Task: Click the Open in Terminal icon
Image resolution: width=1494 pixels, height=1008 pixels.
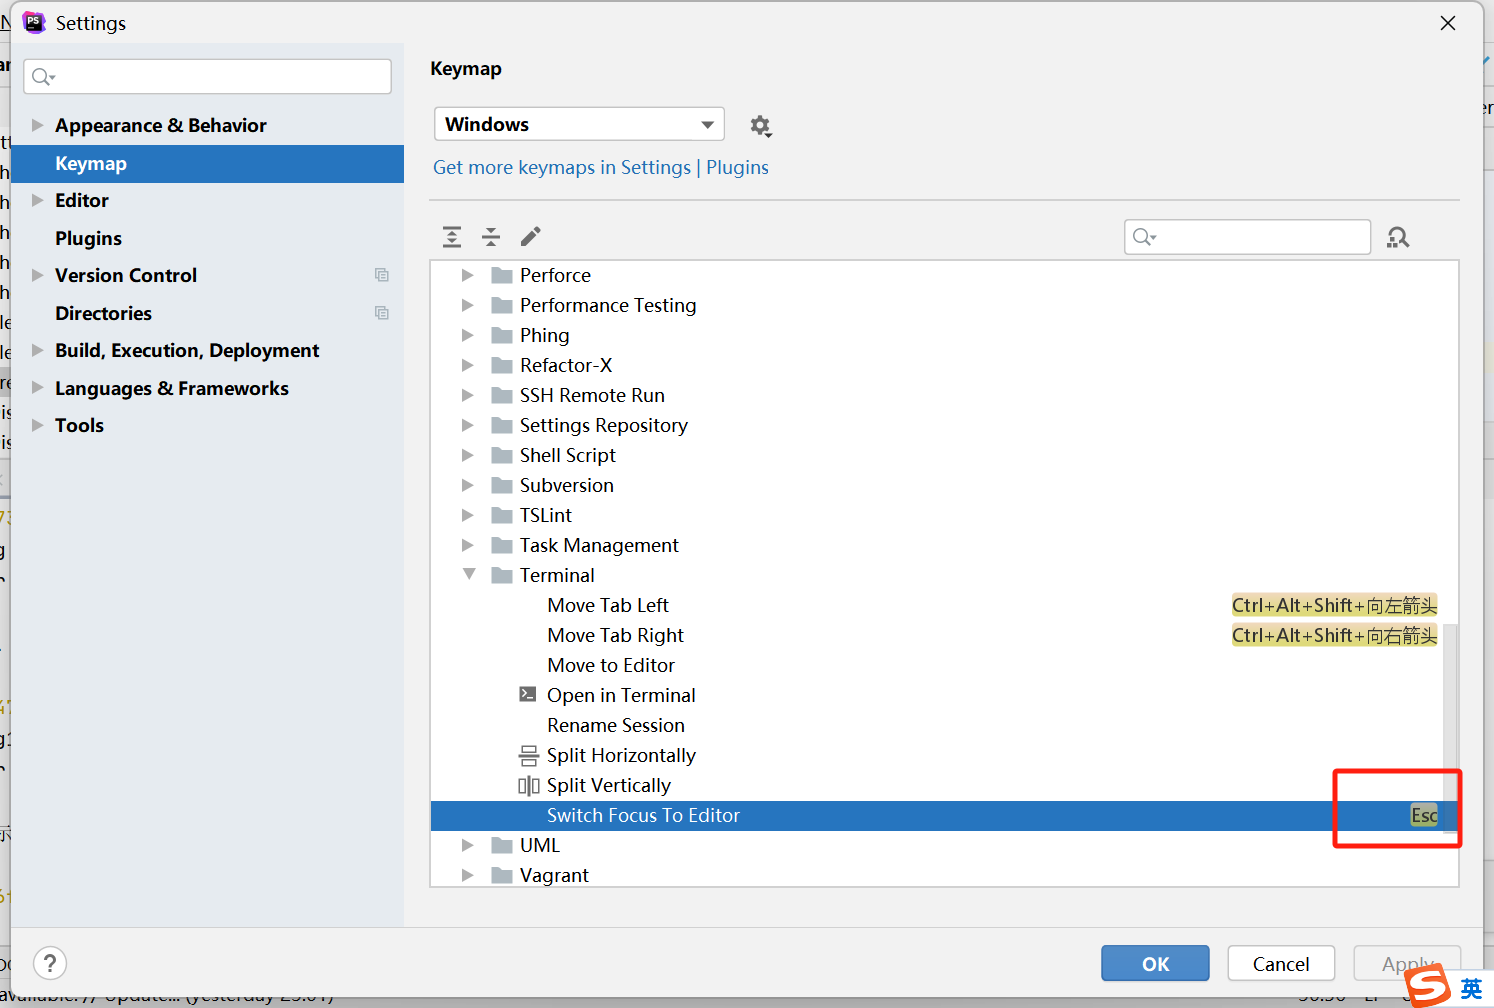Action: click(528, 694)
